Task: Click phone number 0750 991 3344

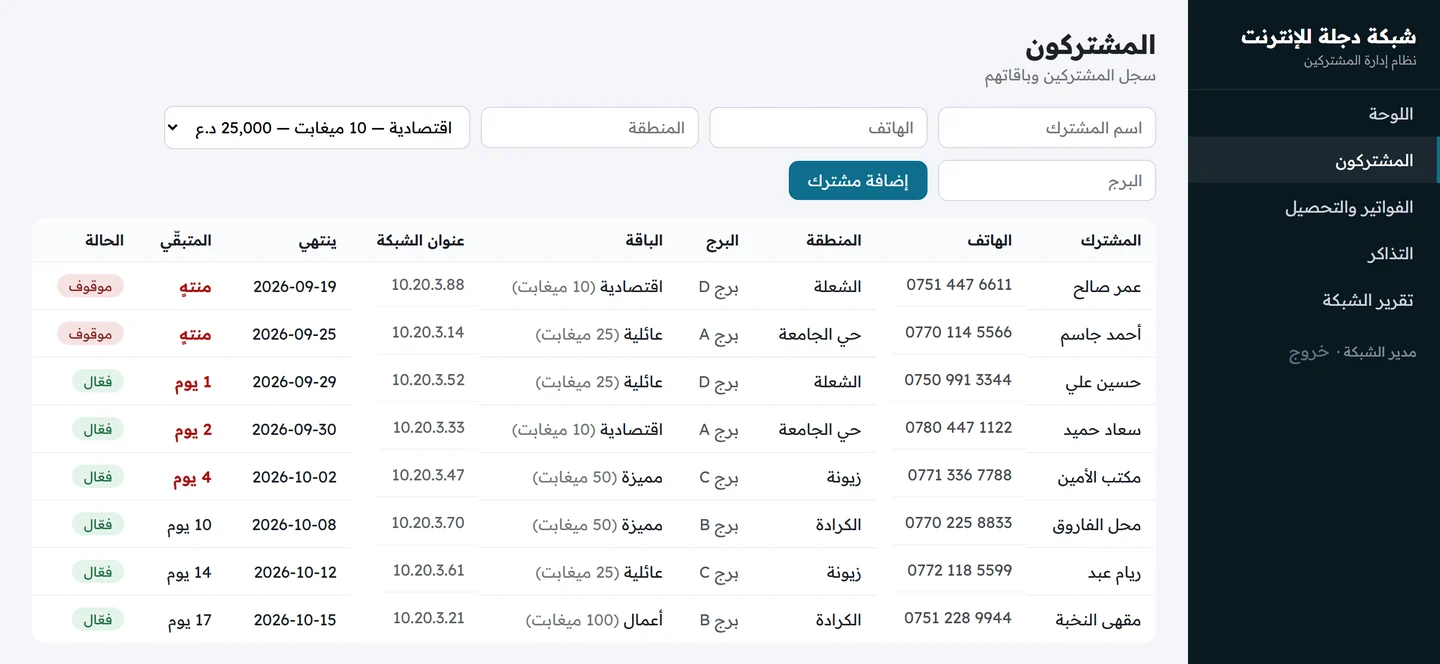Action: coord(958,380)
